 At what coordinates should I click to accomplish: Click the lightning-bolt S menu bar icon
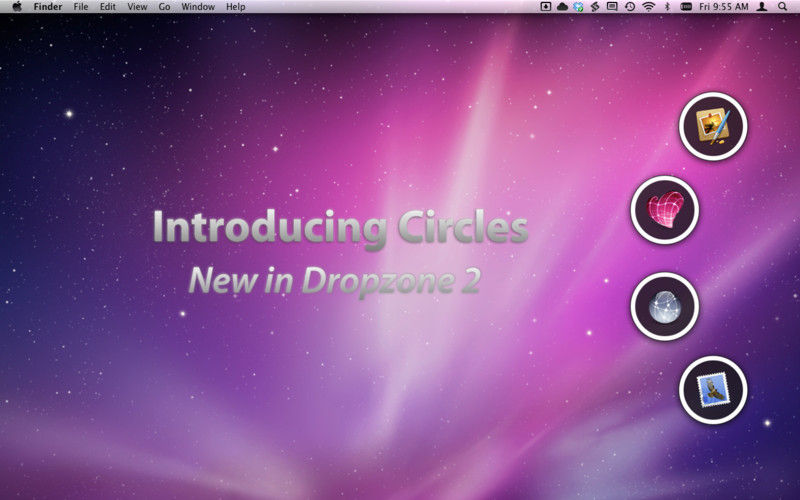point(595,7)
